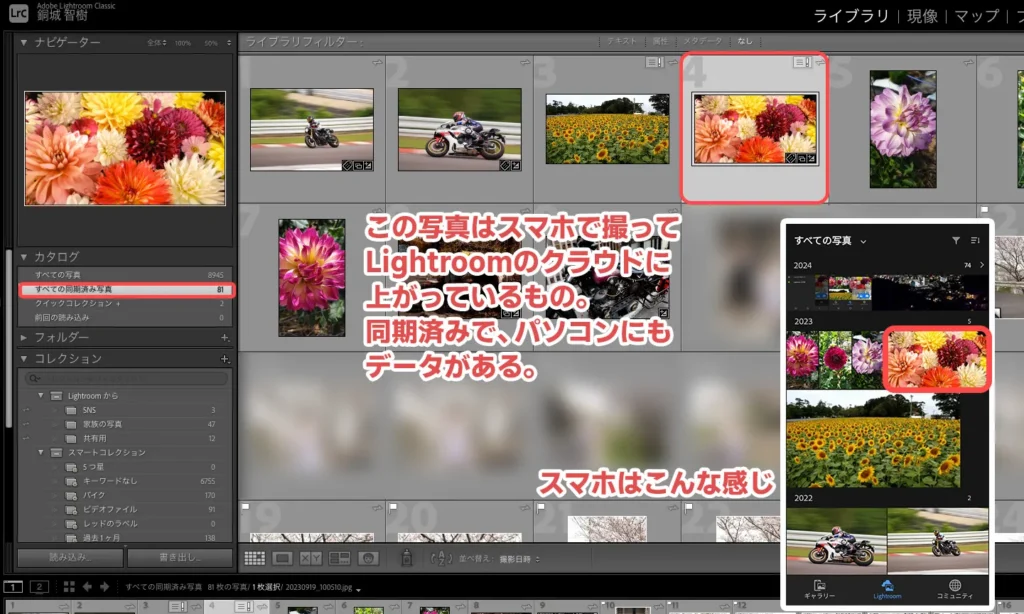Switch to loupe view in the toolbar
Screen dimensions: 1024x614
[283, 558]
